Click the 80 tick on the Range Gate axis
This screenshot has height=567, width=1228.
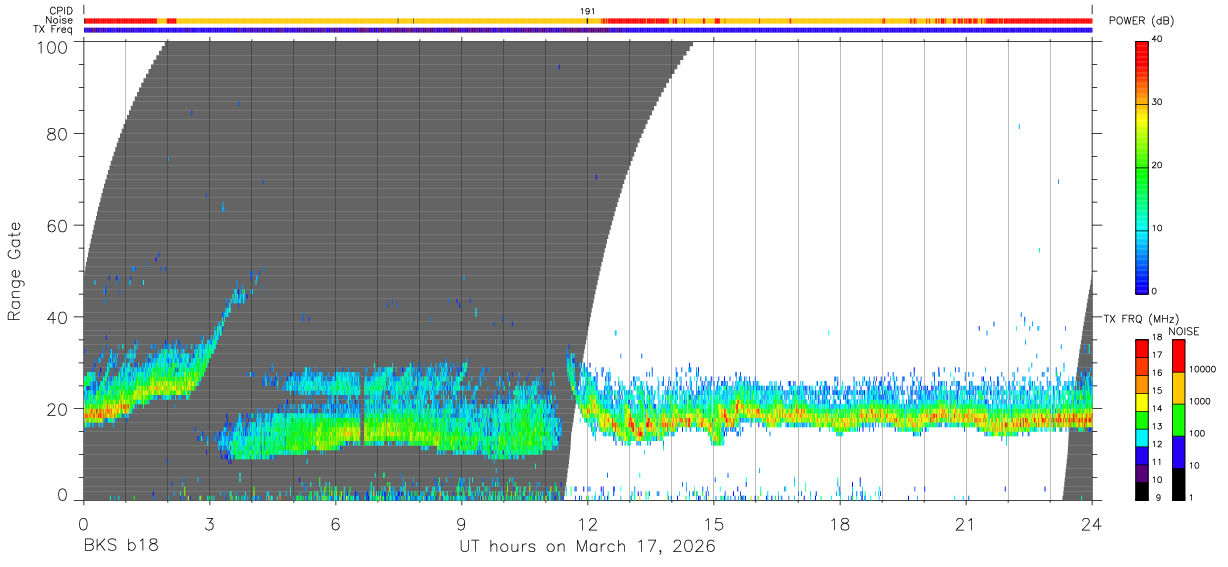(x=58, y=134)
